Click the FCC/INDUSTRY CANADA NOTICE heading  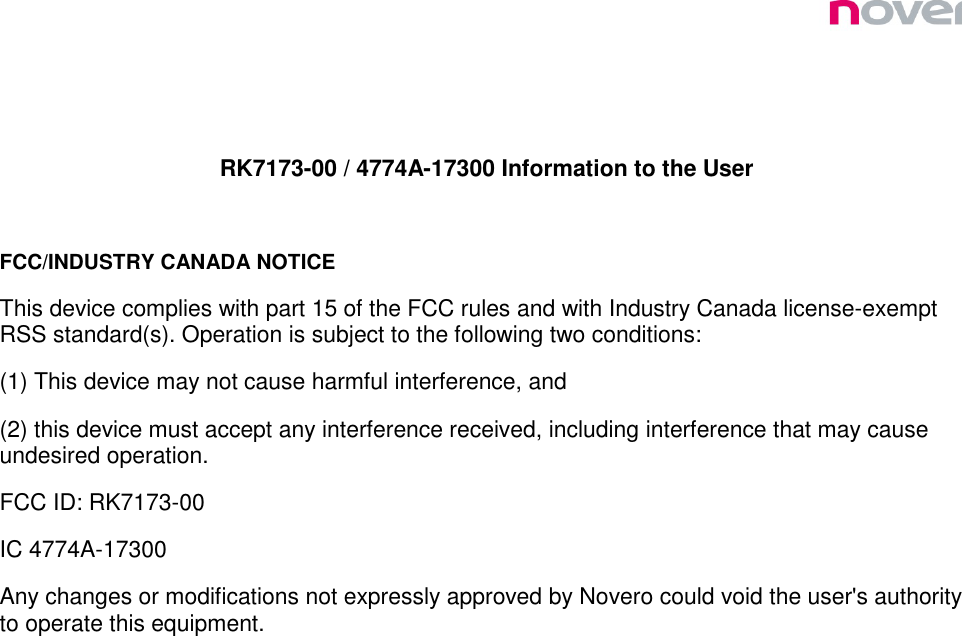pyautogui.click(x=167, y=262)
